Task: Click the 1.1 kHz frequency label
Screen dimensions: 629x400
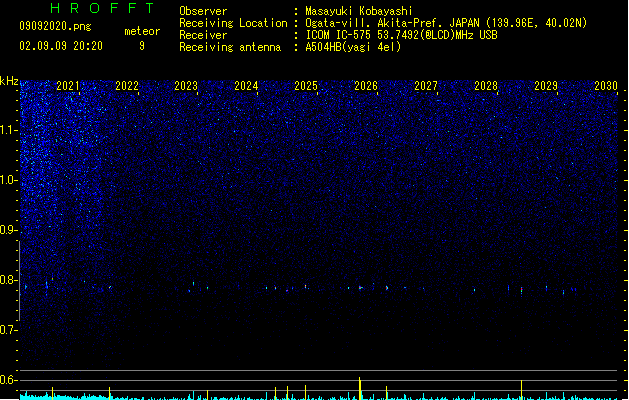Action: (8, 130)
